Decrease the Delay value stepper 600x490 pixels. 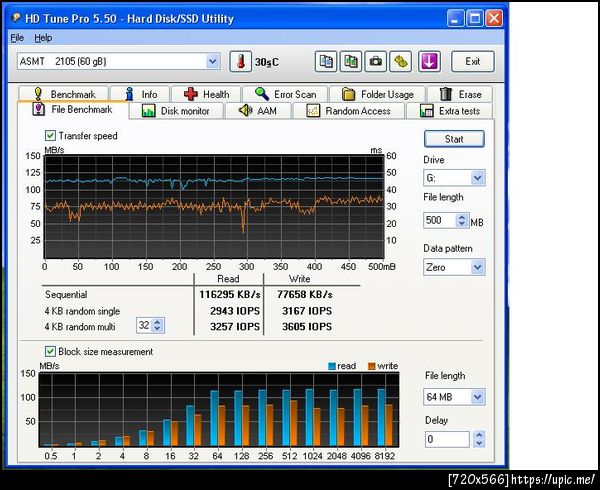[479, 443]
